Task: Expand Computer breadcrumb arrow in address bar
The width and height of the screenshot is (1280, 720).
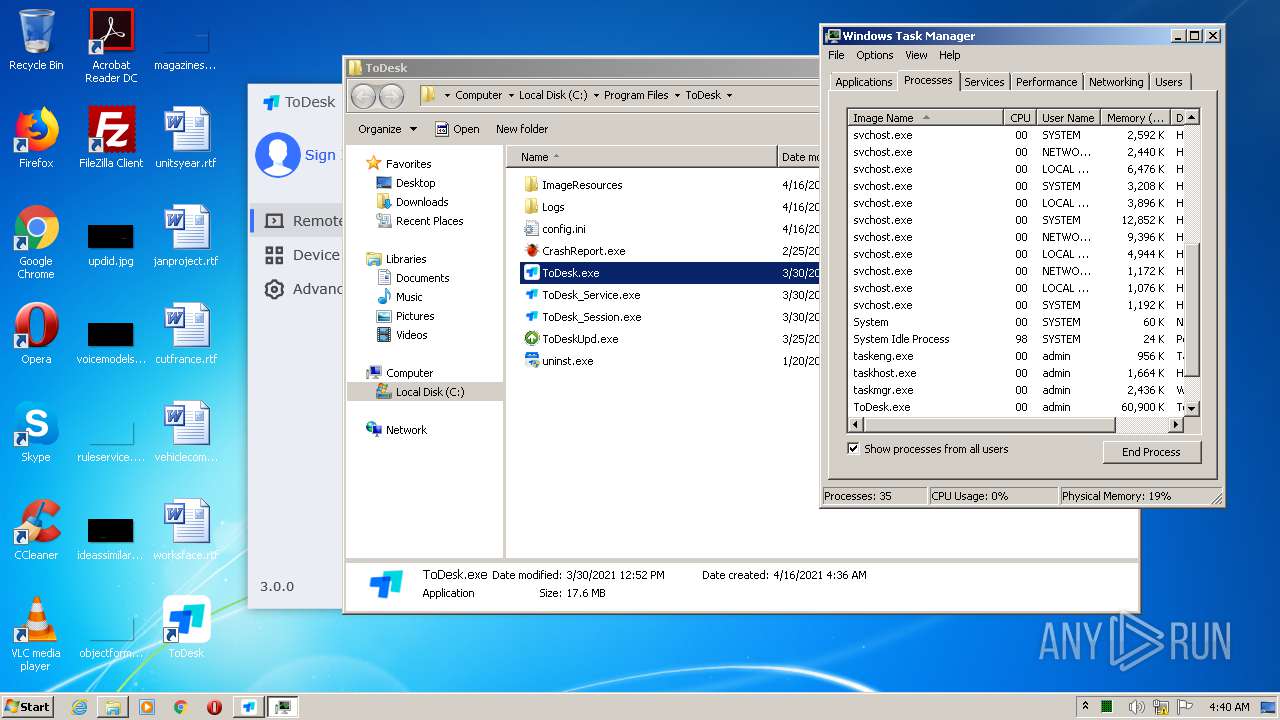Action: [x=510, y=96]
